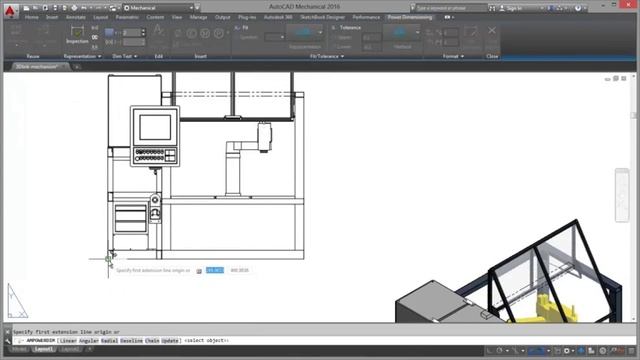Toggle the Tolerance option in ribbon
Screen dimensions: 640x360
tap(346, 28)
